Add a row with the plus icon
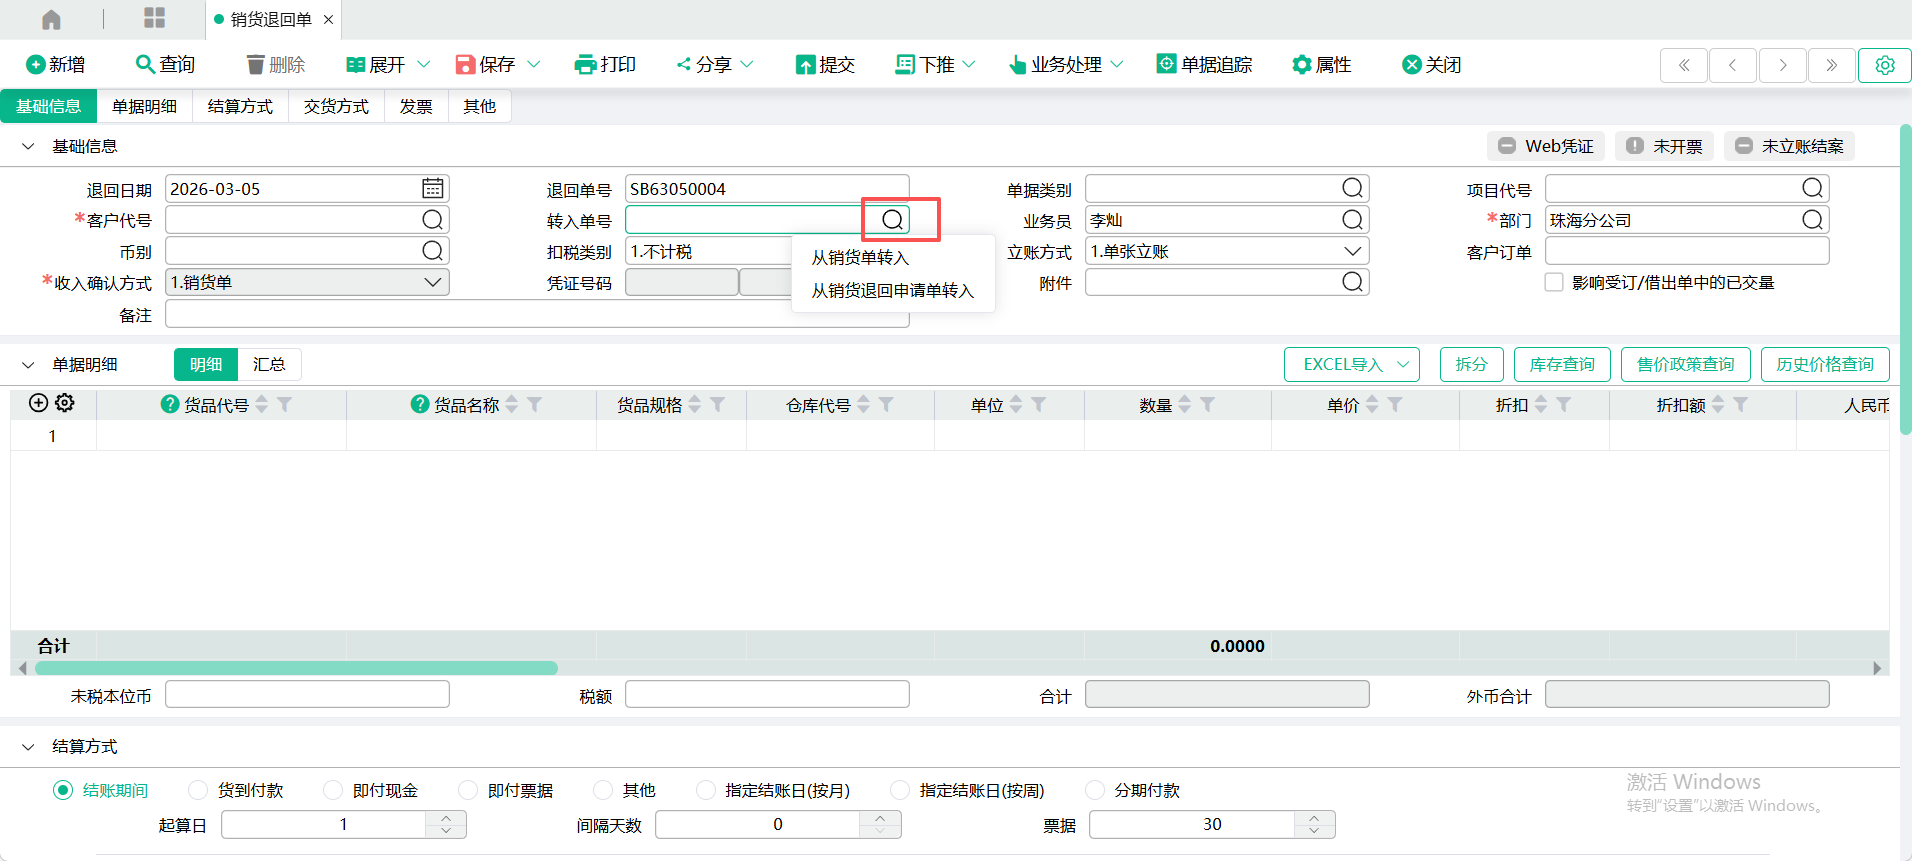The width and height of the screenshot is (1912, 861). tap(38, 403)
